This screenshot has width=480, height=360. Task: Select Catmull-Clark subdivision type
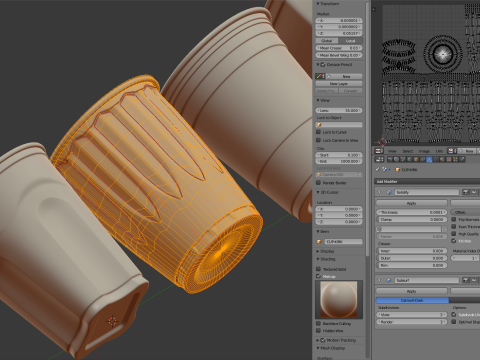[x=412, y=300]
